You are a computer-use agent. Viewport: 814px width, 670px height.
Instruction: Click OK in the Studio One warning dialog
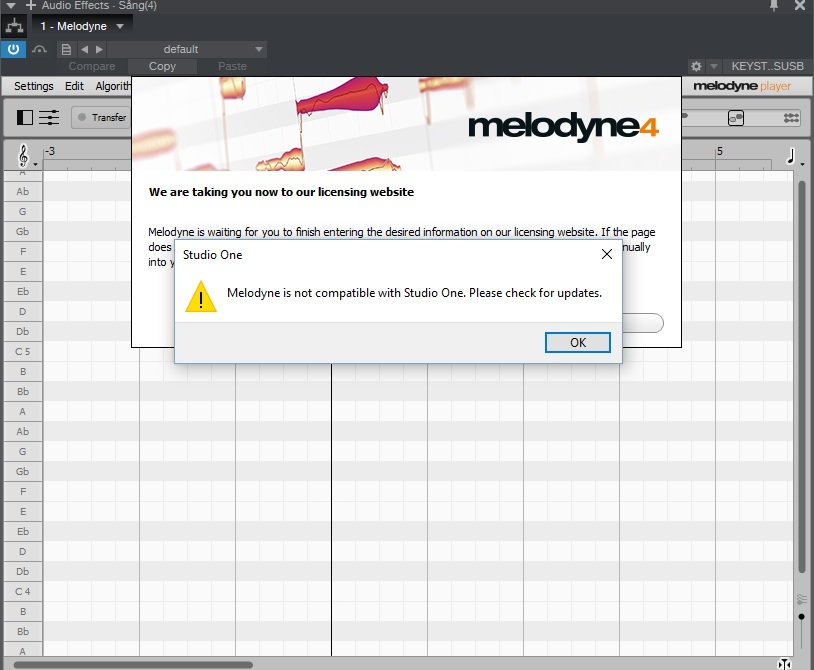(577, 343)
